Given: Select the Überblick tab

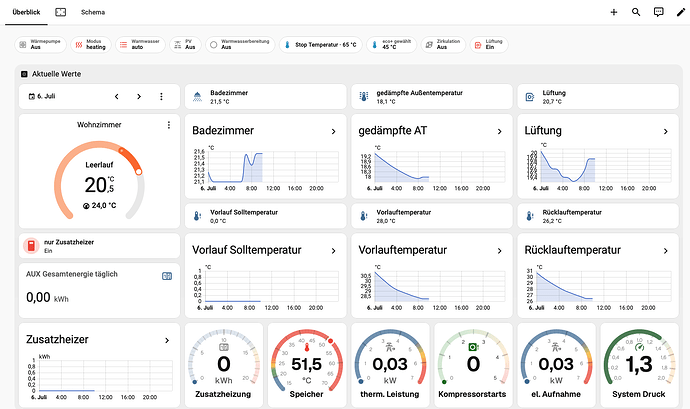Looking at the screenshot, I should pyautogui.click(x=26, y=12).
